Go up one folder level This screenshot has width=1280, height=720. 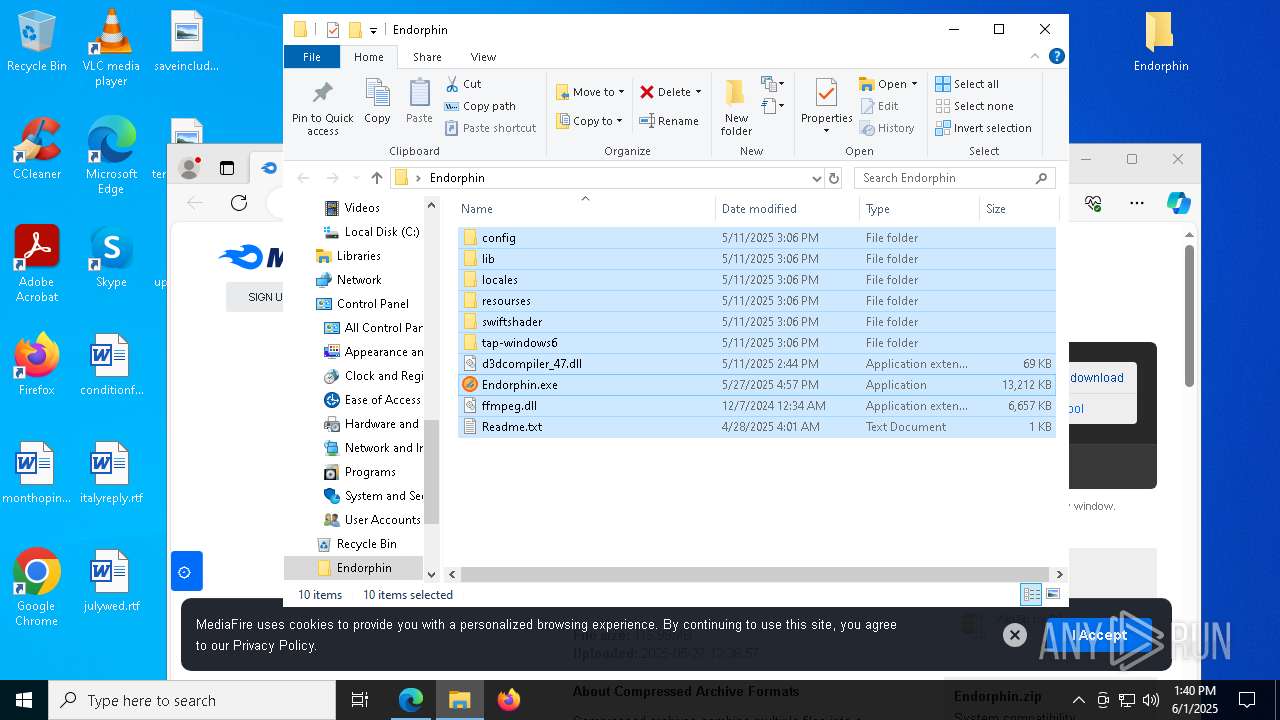pos(376,178)
